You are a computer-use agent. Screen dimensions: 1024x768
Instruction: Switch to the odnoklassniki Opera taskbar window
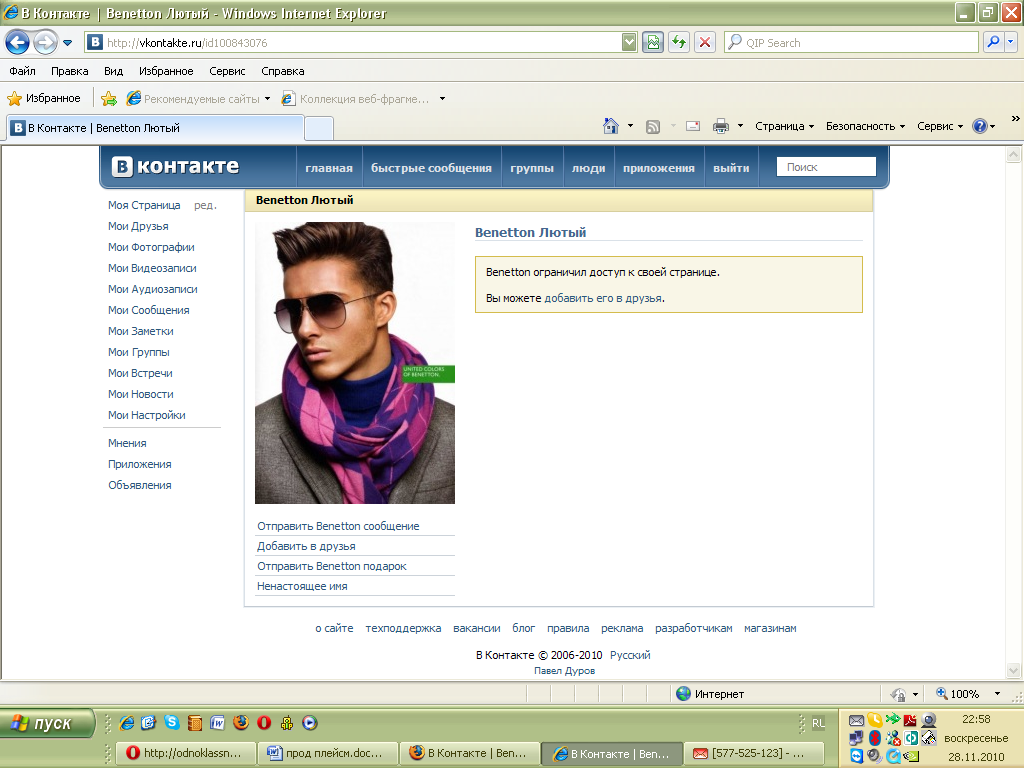coord(185,753)
